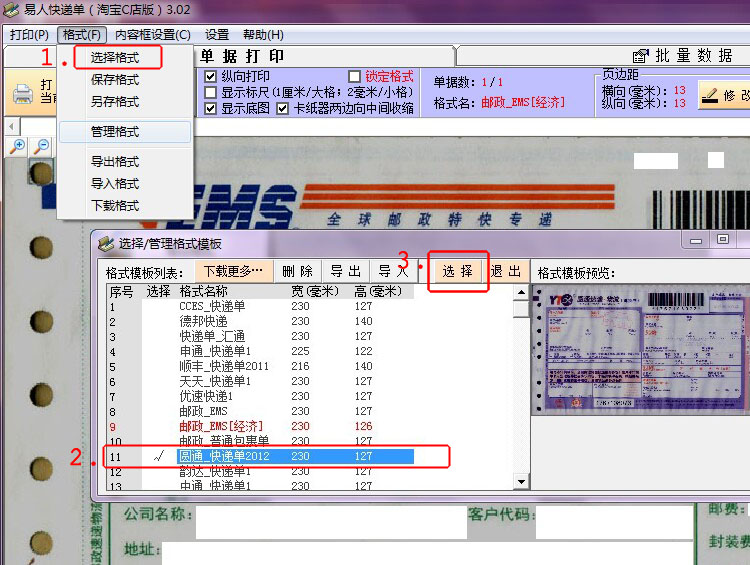Choose 下载格式 menu entry
This screenshot has width=750, height=565.
pyautogui.click(x=115, y=206)
